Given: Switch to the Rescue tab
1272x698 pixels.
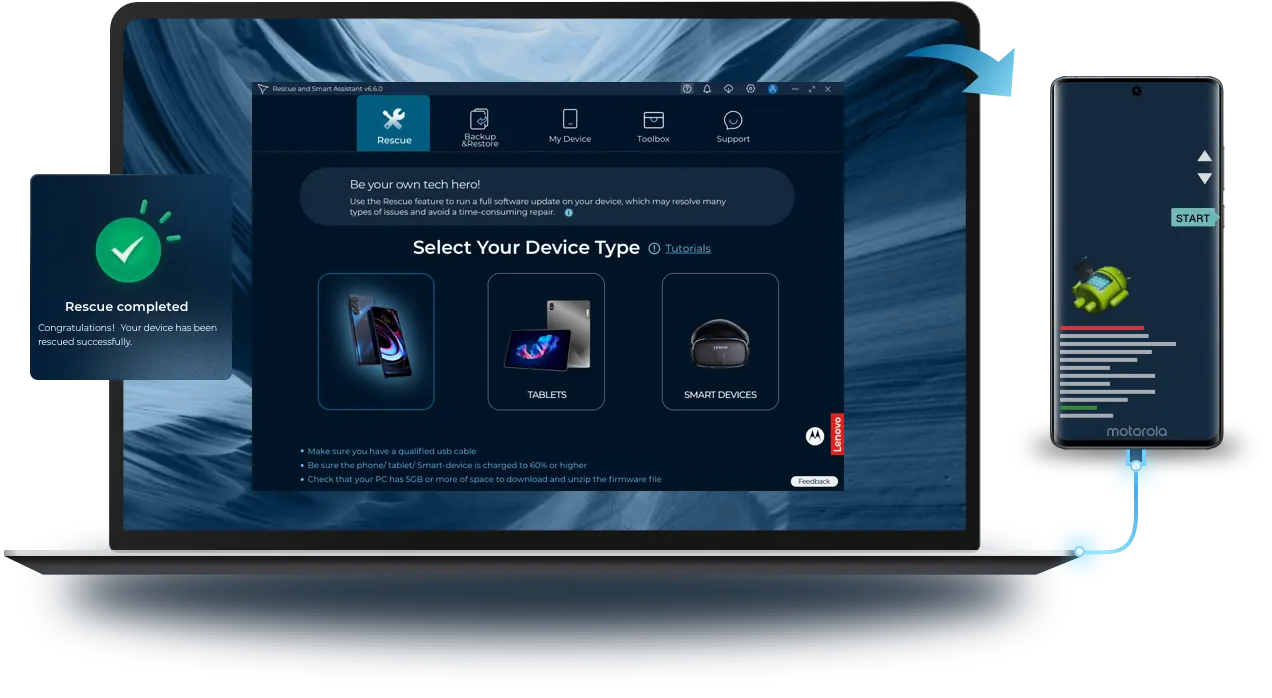Looking at the screenshot, I should click(393, 123).
